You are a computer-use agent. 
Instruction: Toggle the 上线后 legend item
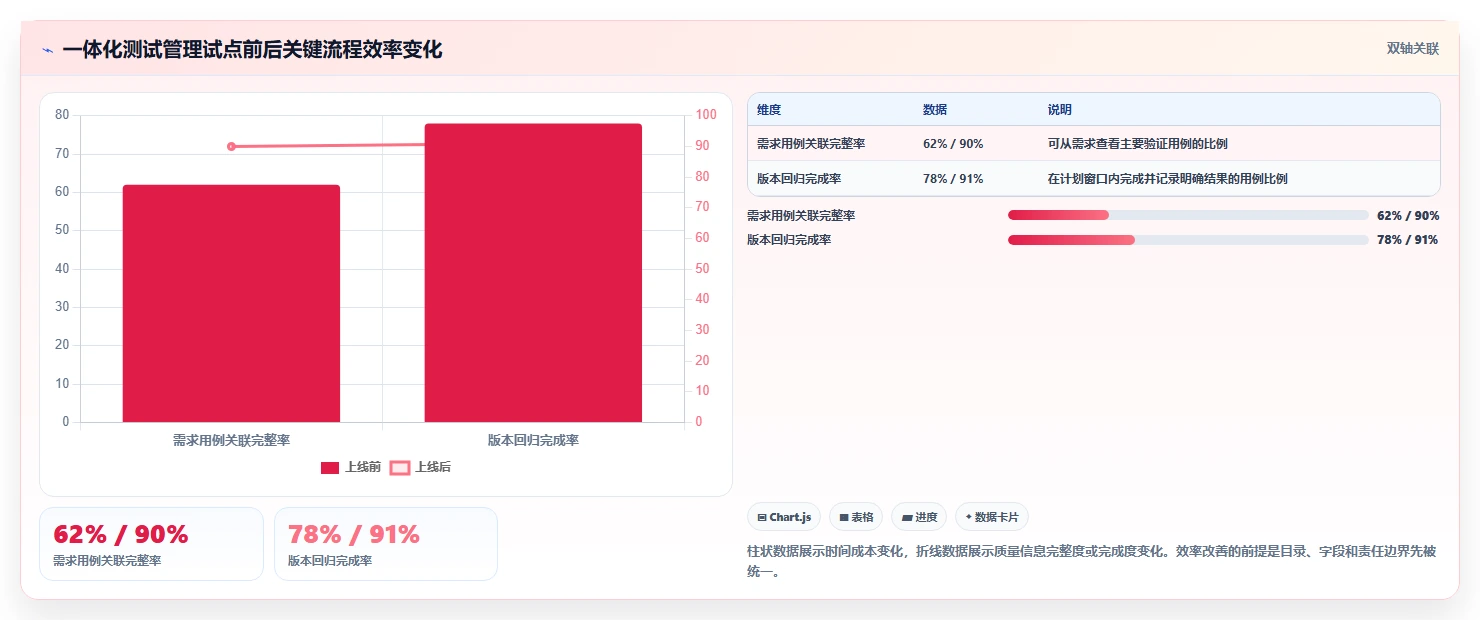point(420,467)
